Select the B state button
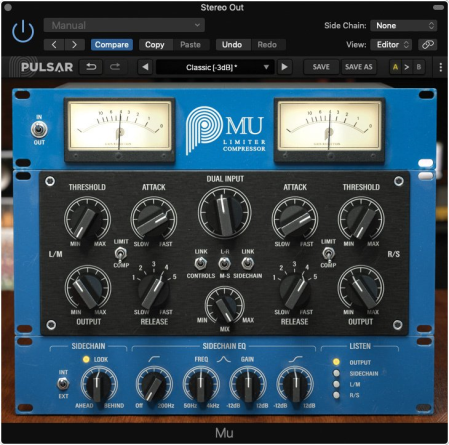This screenshot has height=445, width=449. click(x=419, y=67)
